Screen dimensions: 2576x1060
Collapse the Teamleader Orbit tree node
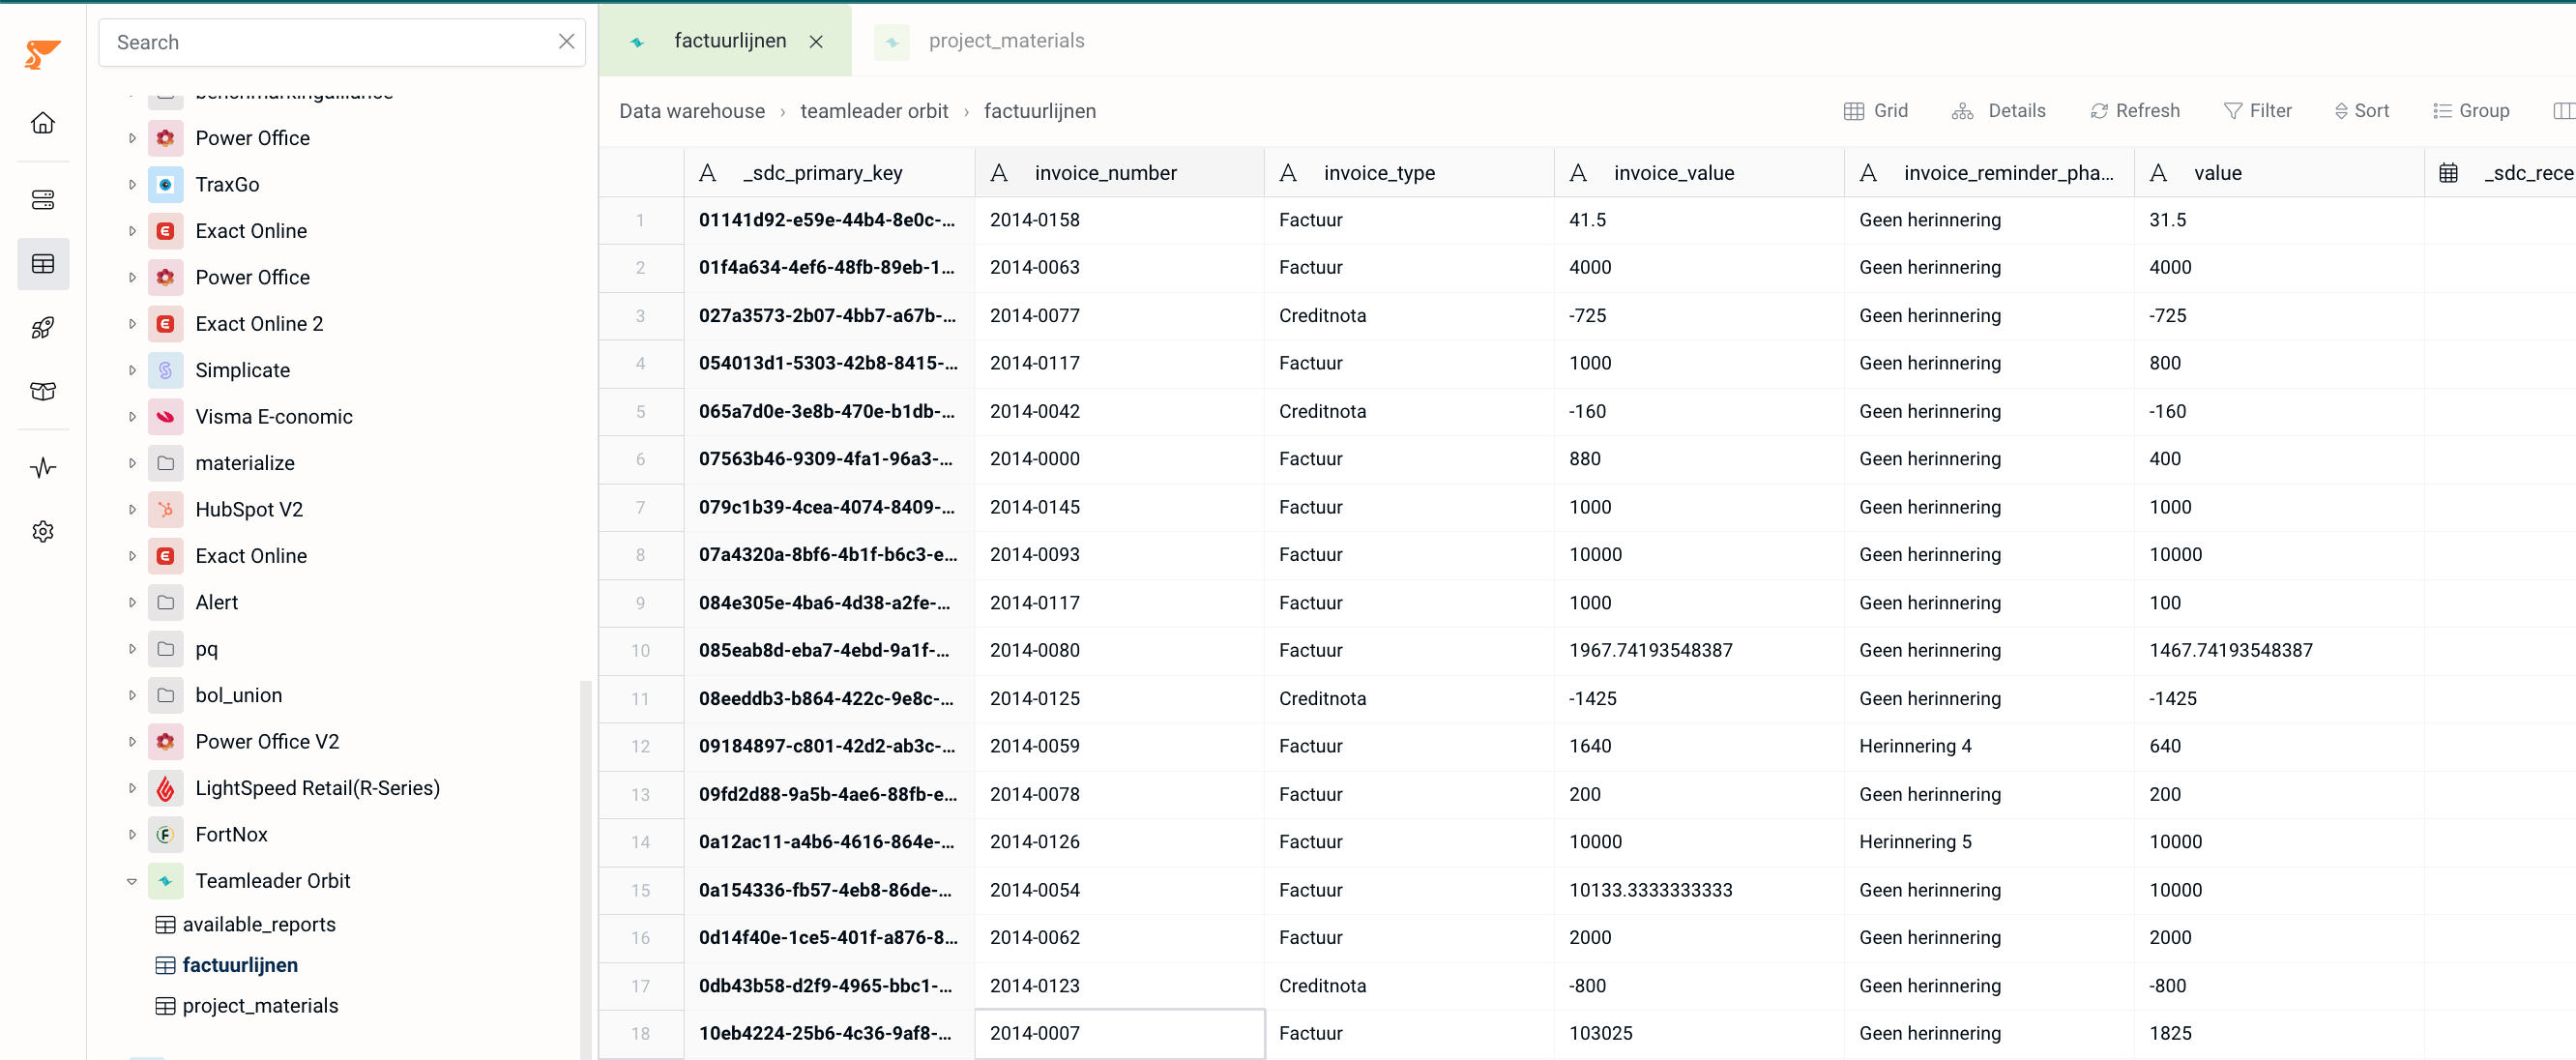pos(132,881)
